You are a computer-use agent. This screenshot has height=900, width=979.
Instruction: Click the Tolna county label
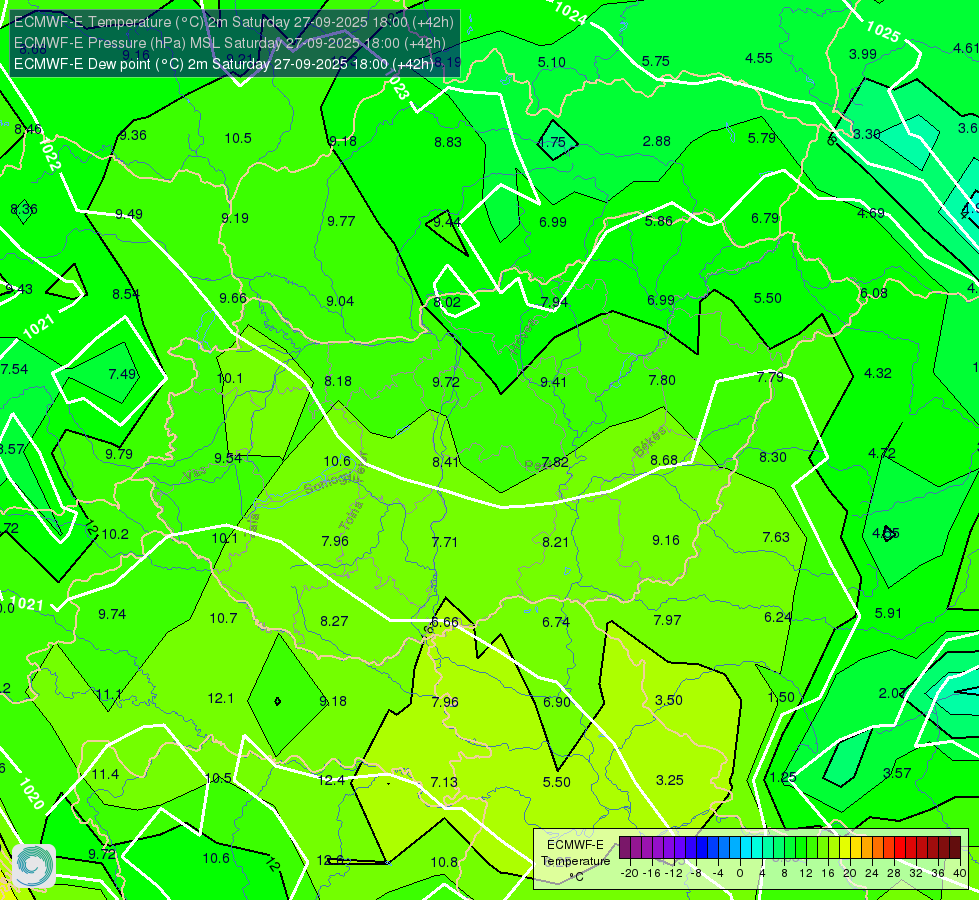tap(351, 515)
